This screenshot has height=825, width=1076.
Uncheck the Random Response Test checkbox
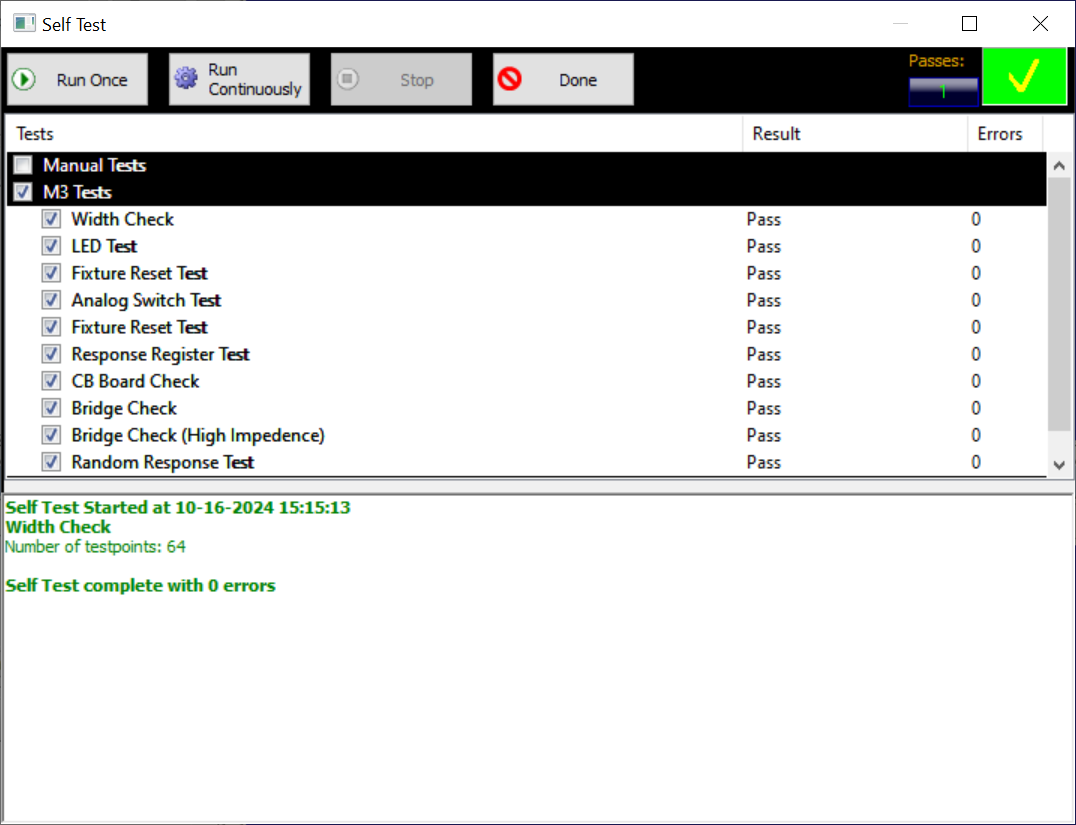pyautogui.click(x=51, y=462)
